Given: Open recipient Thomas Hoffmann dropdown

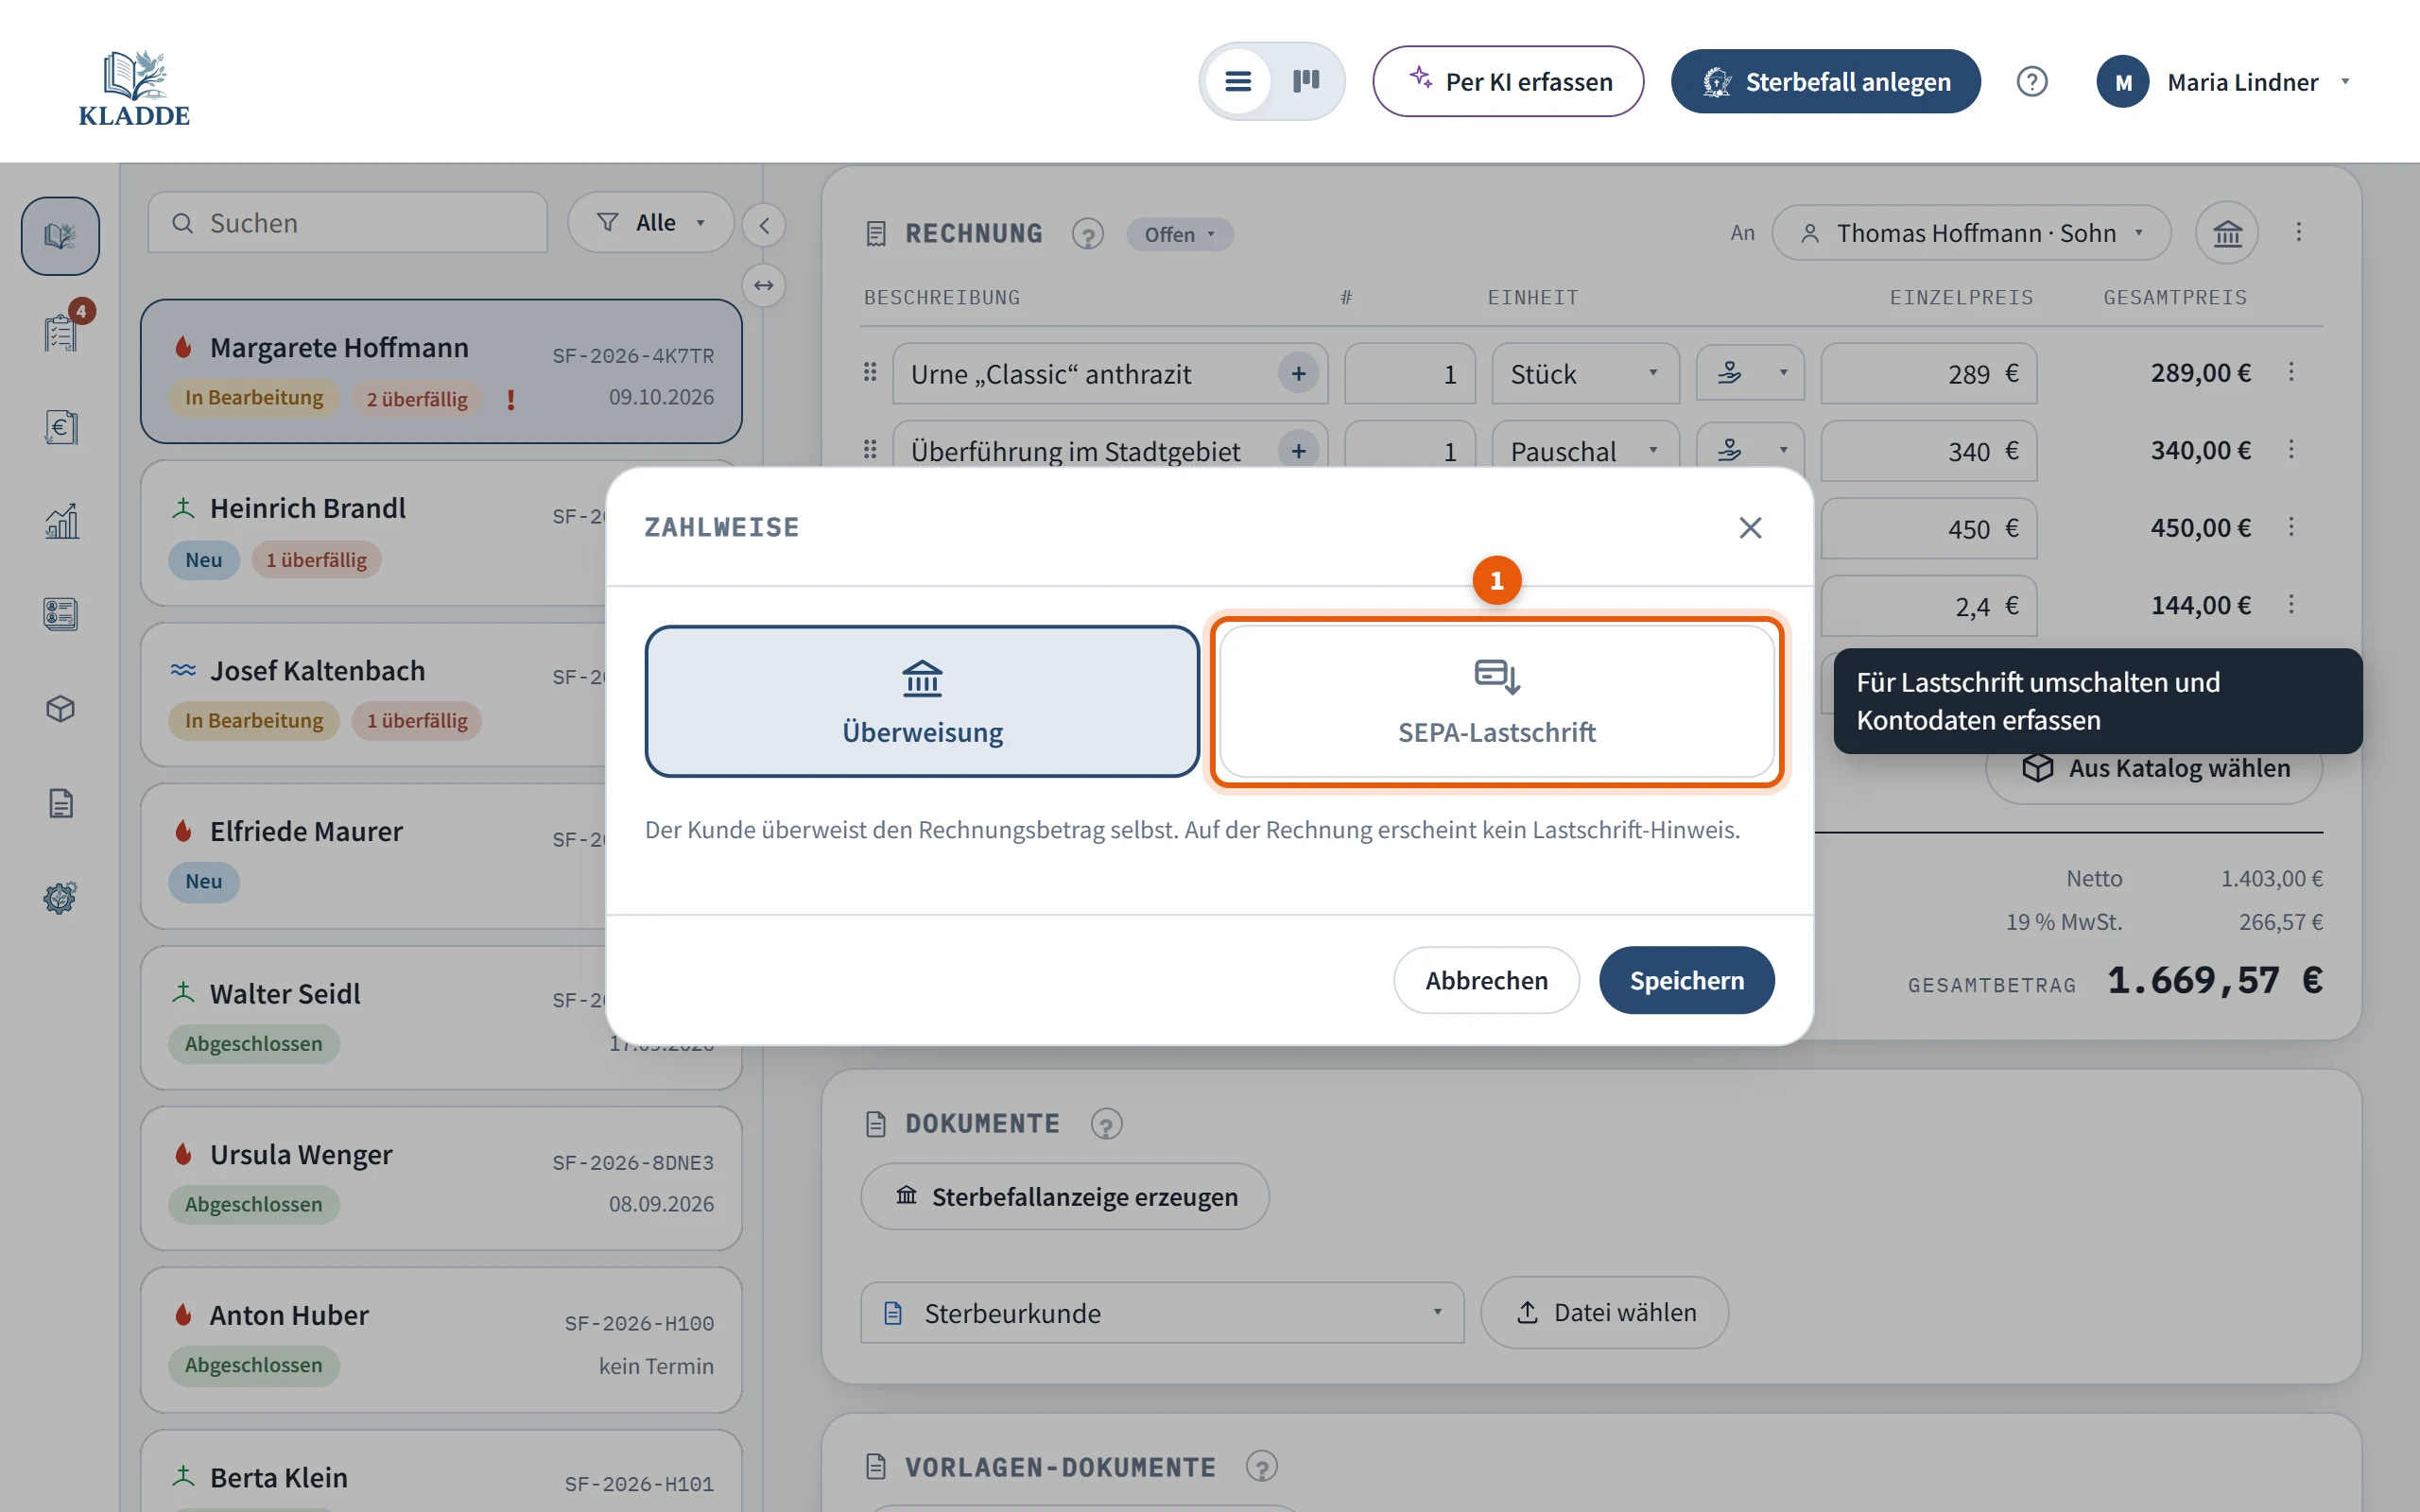Looking at the screenshot, I should pyautogui.click(x=1971, y=233).
